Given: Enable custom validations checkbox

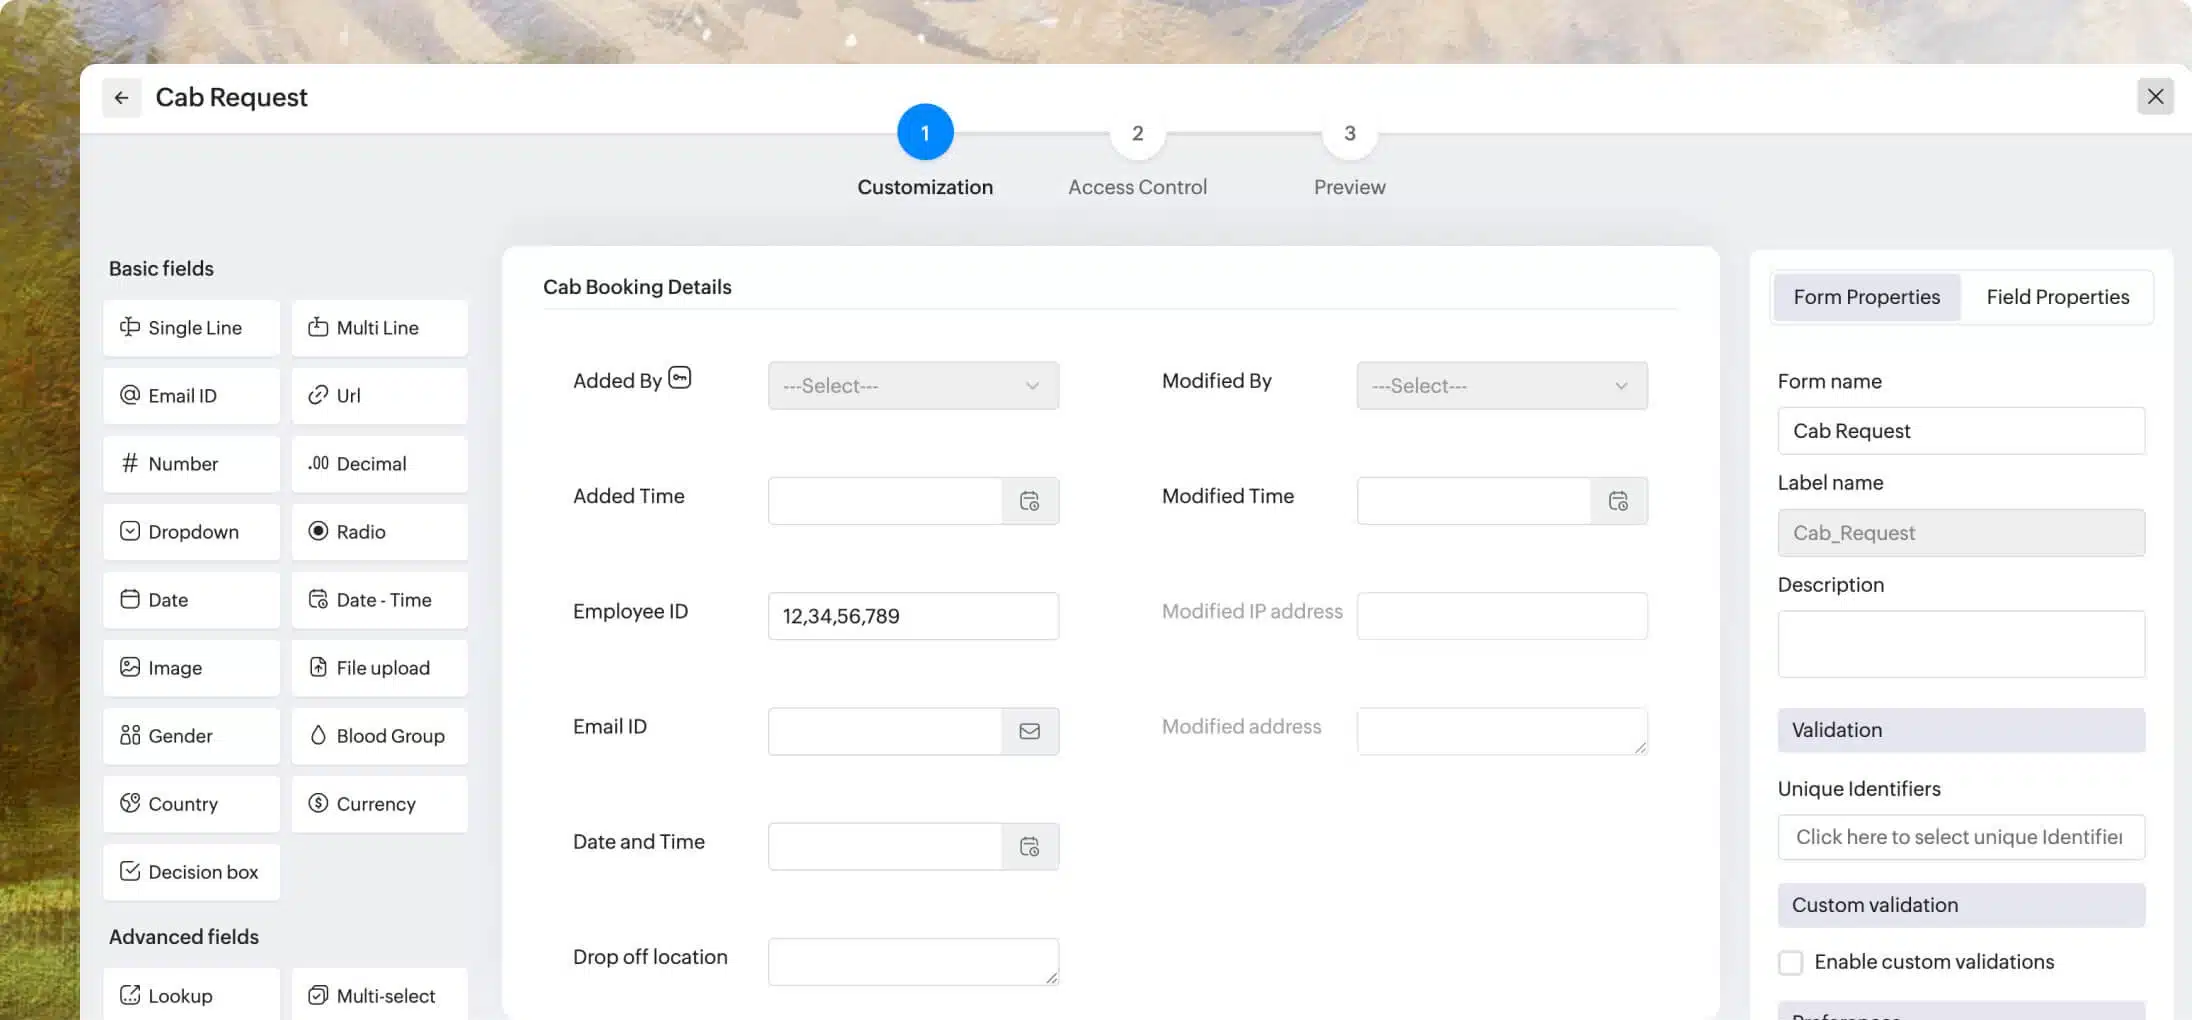Looking at the screenshot, I should (1790, 963).
